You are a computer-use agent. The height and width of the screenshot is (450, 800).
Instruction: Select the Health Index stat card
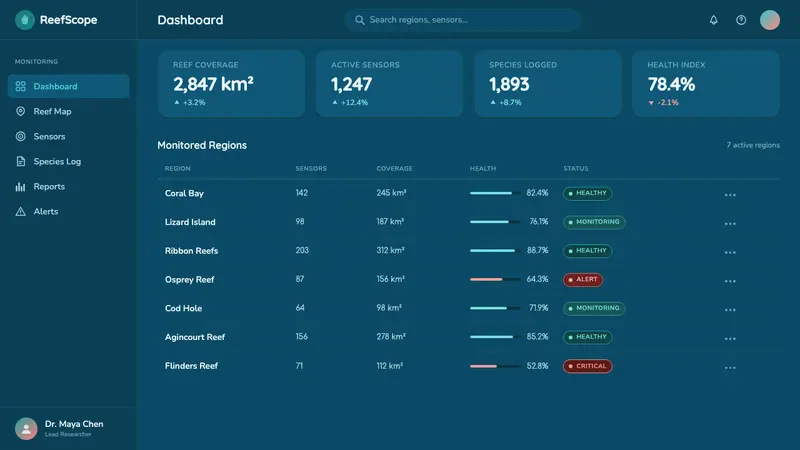click(x=706, y=84)
